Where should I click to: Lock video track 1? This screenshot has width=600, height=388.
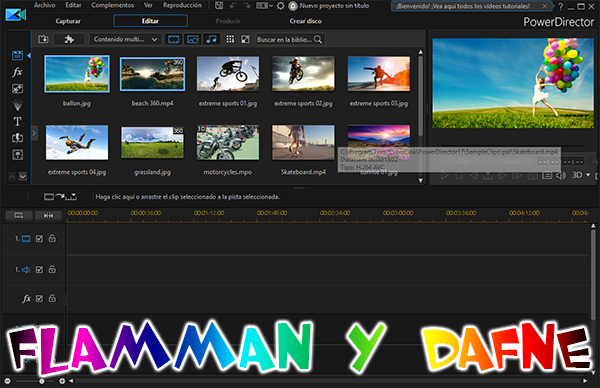[52, 238]
